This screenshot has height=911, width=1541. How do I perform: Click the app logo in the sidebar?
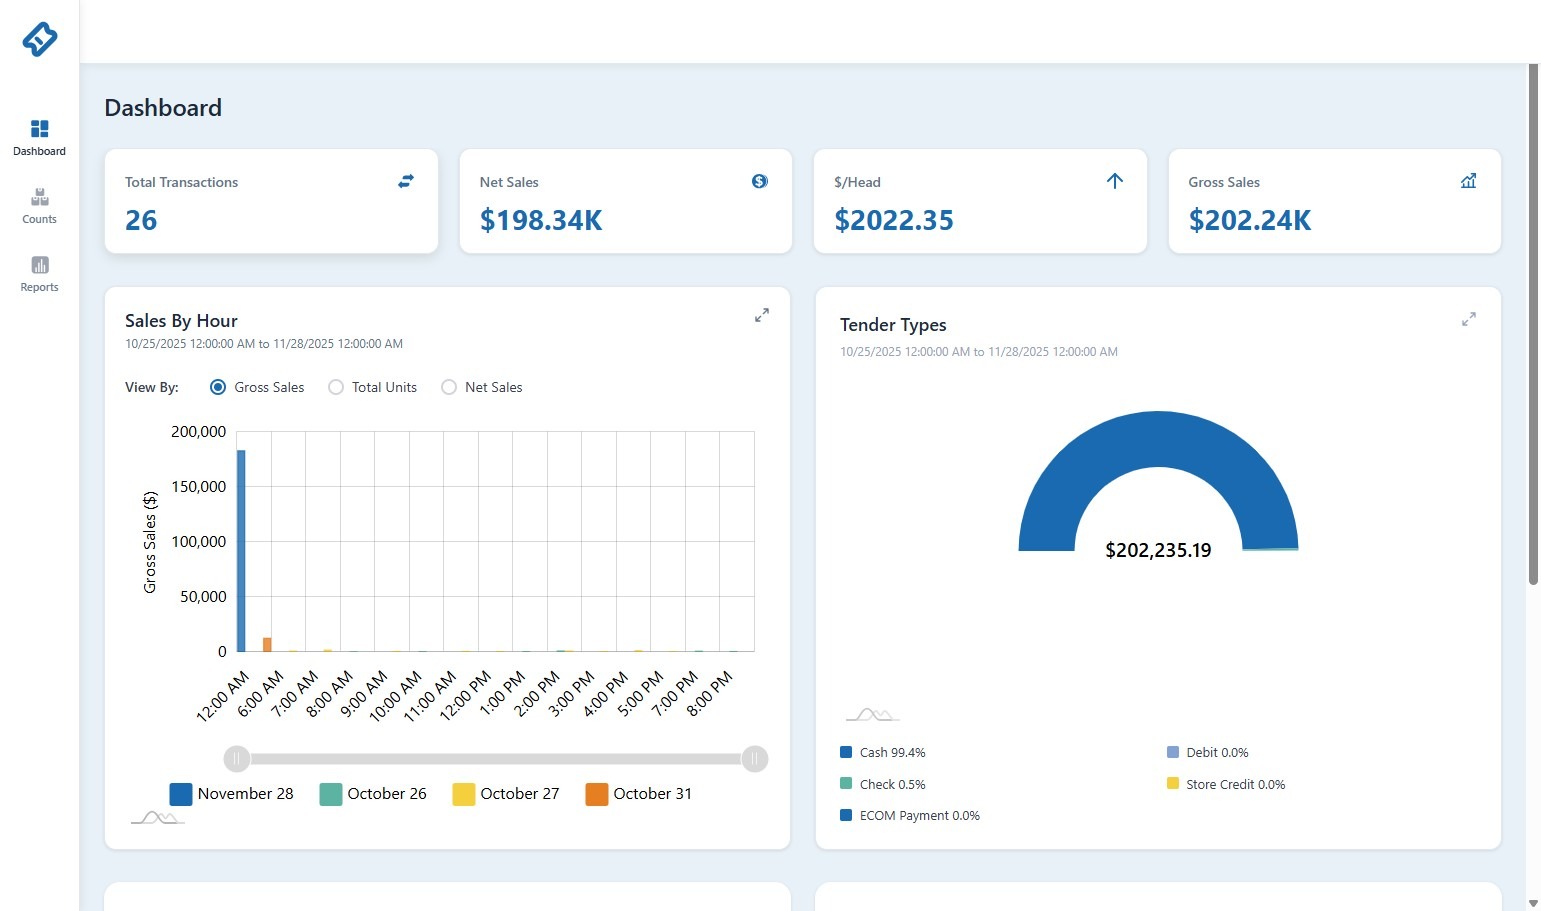click(x=39, y=39)
